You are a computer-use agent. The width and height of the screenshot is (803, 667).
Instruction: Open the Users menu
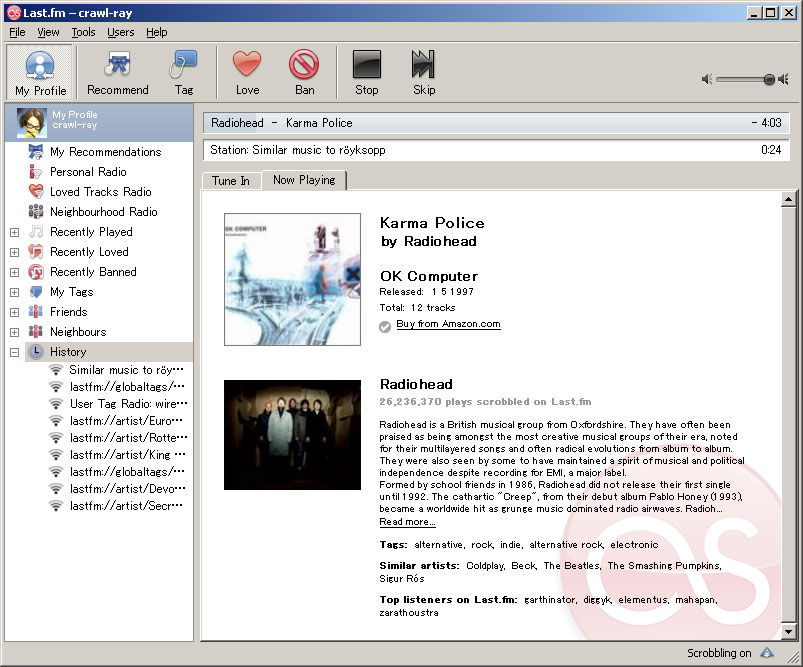click(120, 32)
